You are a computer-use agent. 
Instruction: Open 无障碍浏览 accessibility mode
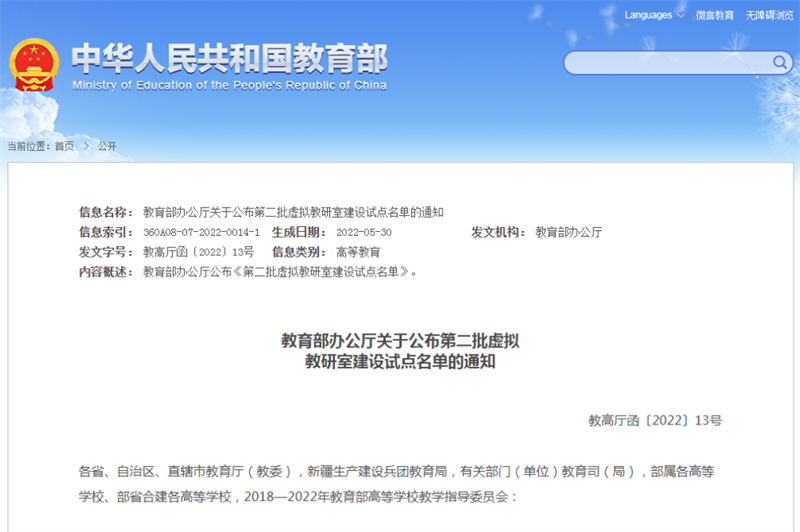769,15
